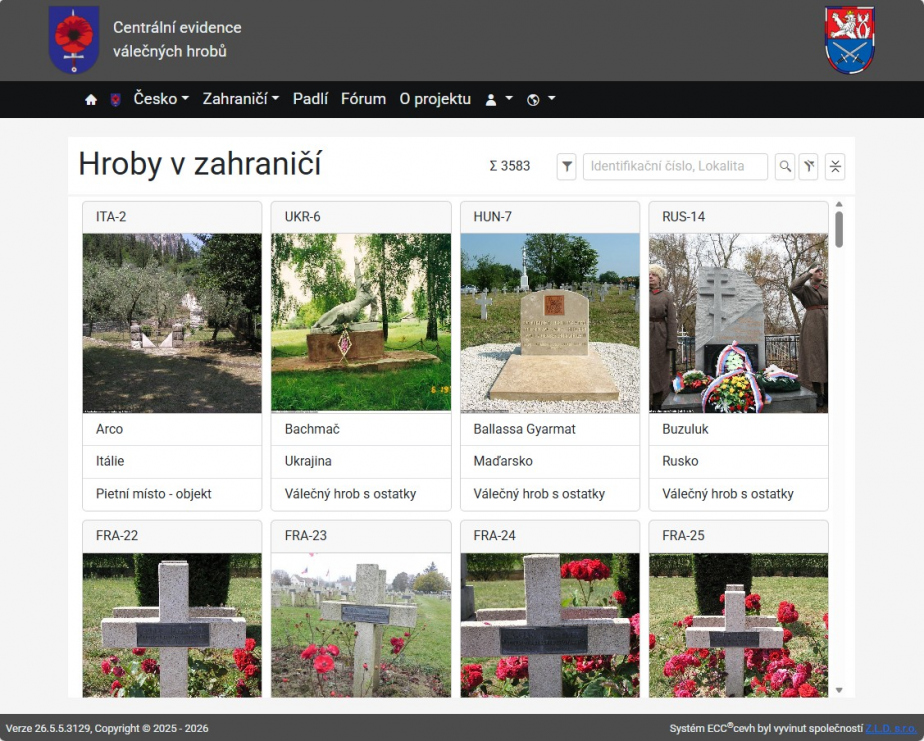Click the scrollbar up arrow
Image resolution: width=924 pixels, height=741 pixels.
(x=839, y=204)
